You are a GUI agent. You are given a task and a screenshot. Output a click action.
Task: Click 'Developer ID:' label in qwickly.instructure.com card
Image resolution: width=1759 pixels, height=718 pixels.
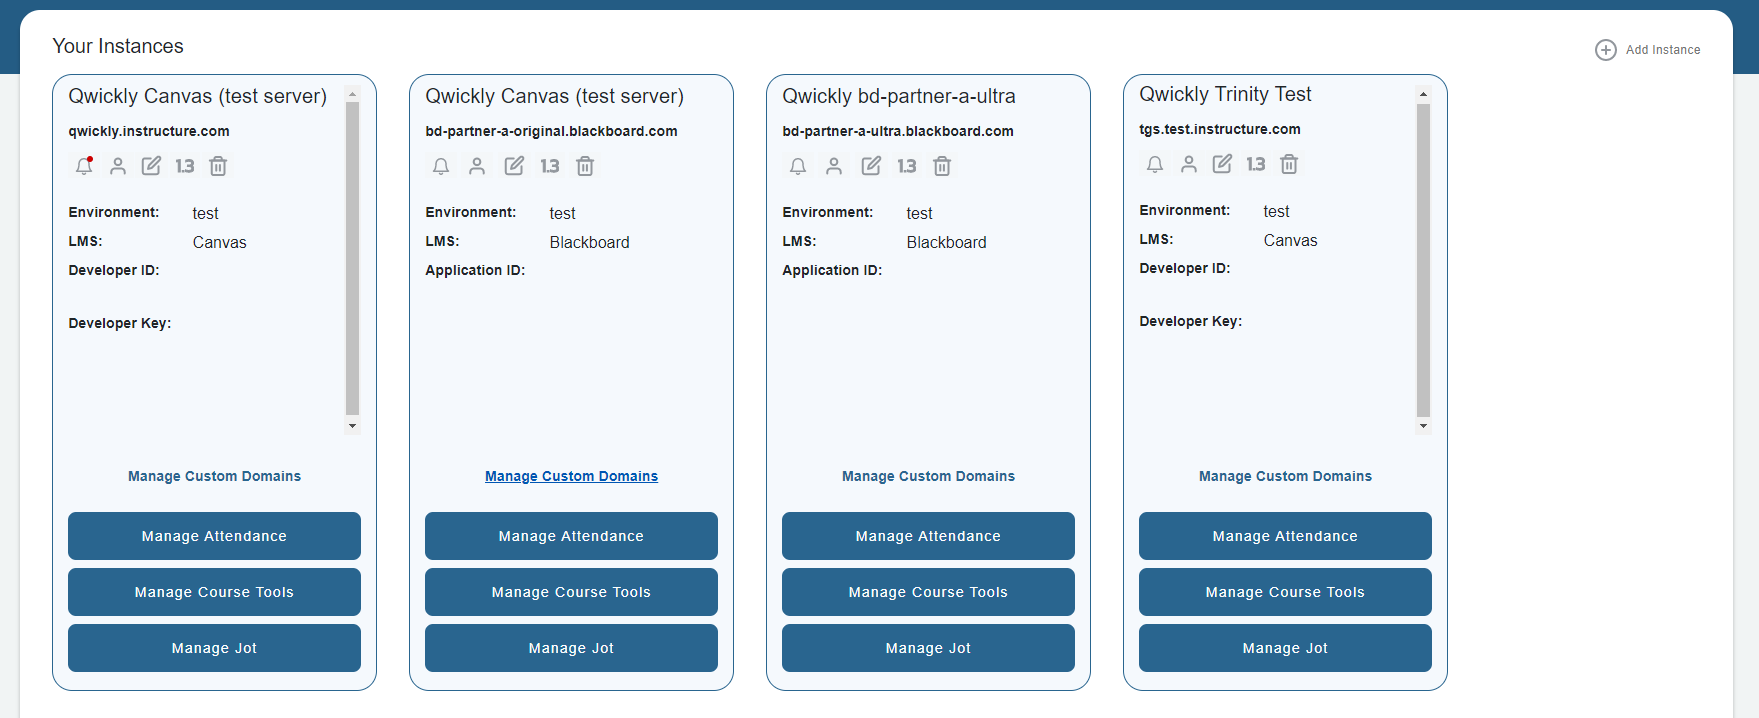[114, 270]
